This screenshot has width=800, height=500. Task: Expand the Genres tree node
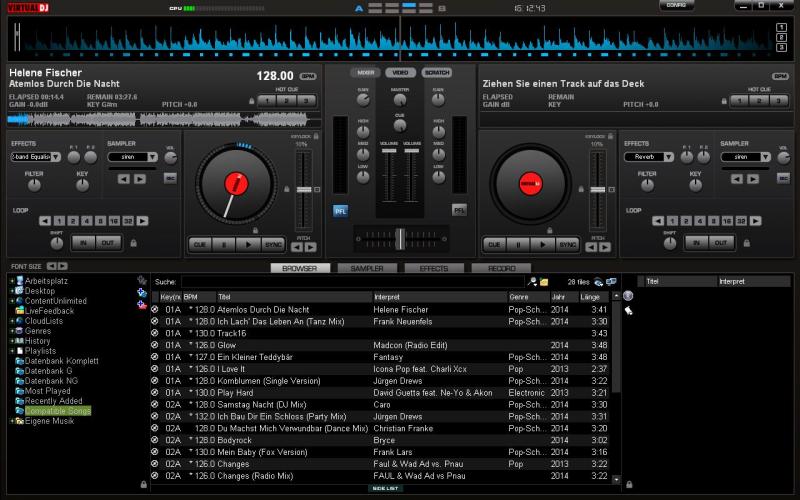tap(12, 331)
